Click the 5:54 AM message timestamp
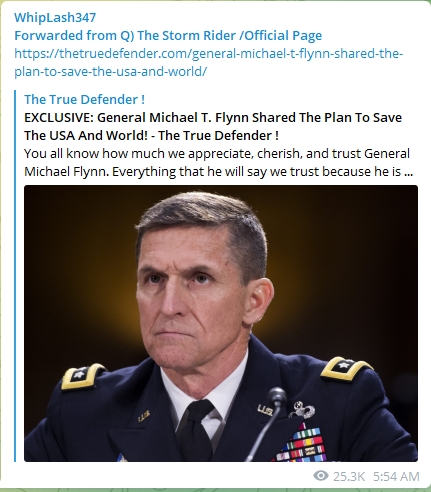 click(396, 476)
